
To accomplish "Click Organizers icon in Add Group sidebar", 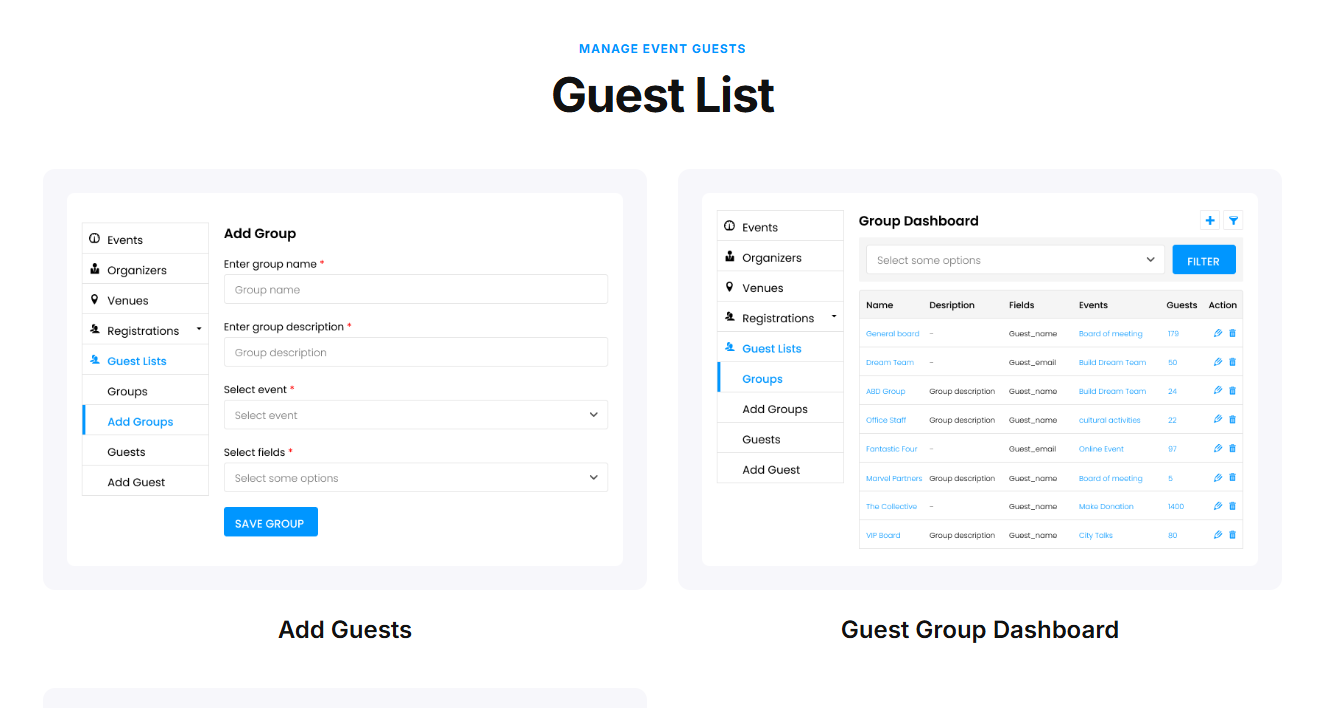I will point(95,269).
